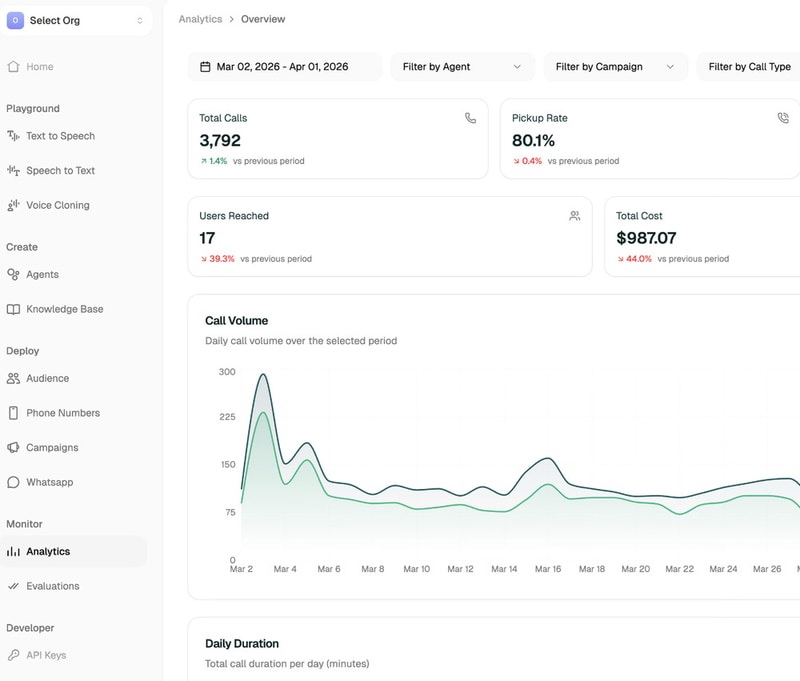
Task: Click the phone icon in Total Calls card
Action: coord(470,118)
